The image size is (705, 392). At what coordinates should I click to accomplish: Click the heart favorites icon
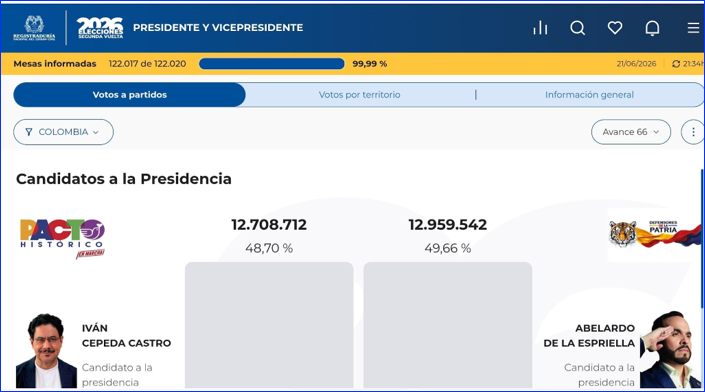tap(615, 28)
